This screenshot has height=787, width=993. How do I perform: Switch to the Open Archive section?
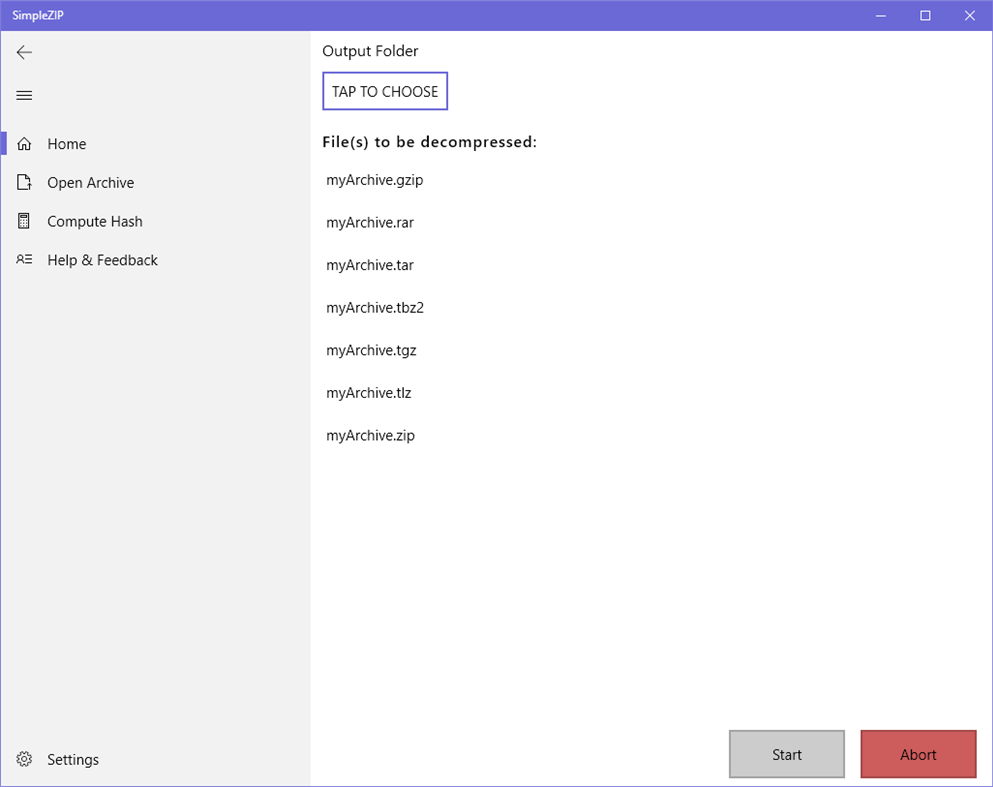pos(91,182)
